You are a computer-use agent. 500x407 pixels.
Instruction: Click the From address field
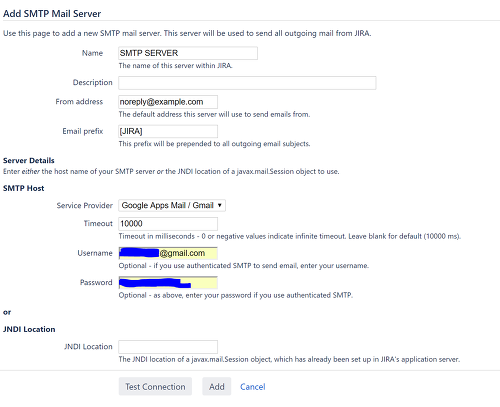pos(168,102)
